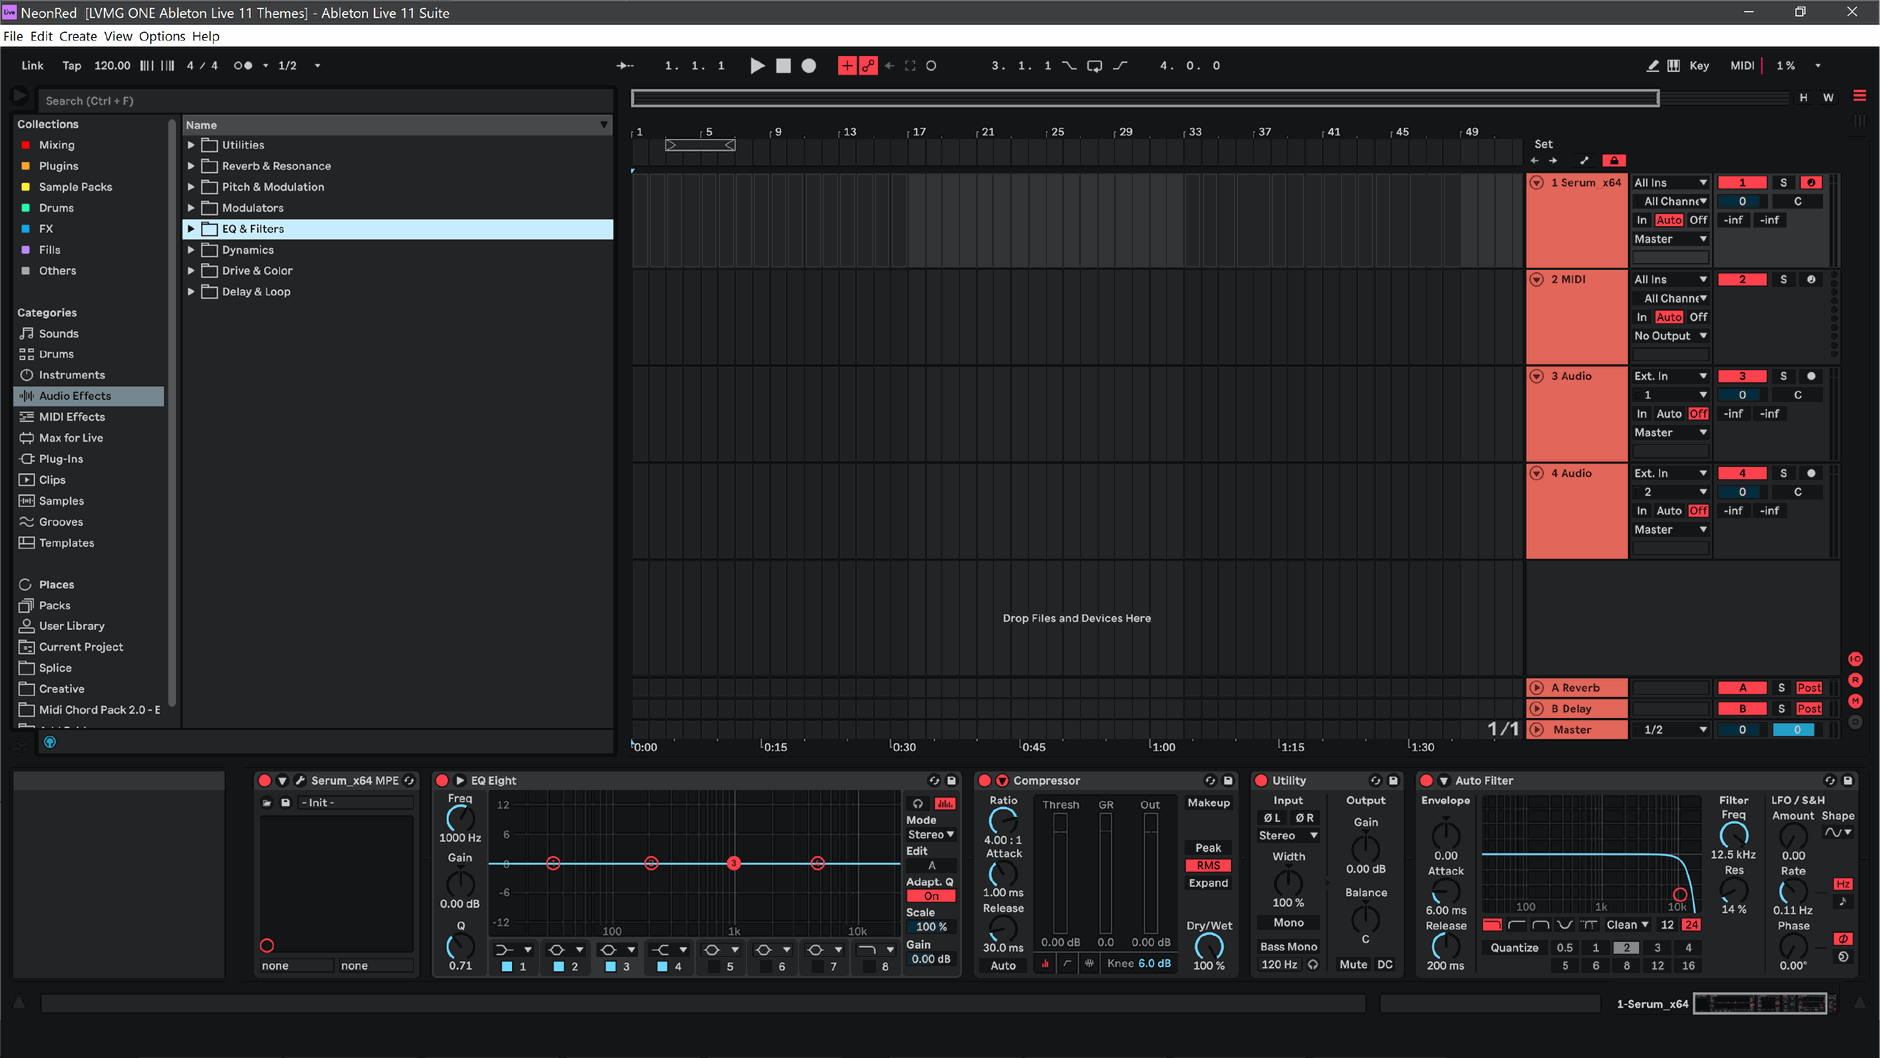Click the Tap tempo button
Viewport: 1880px width, 1058px height.
coord(72,66)
